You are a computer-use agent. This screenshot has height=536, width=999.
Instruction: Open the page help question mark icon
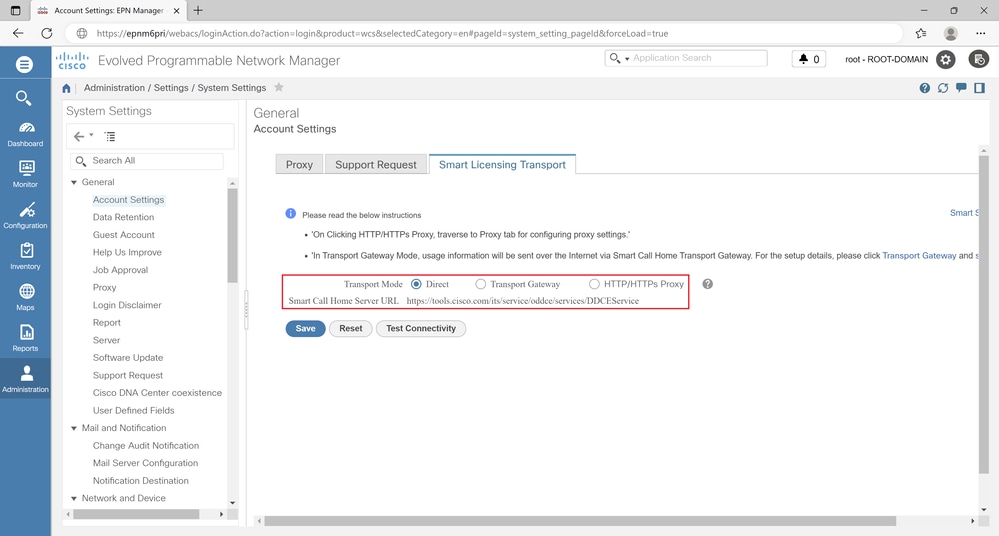tap(924, 88)
